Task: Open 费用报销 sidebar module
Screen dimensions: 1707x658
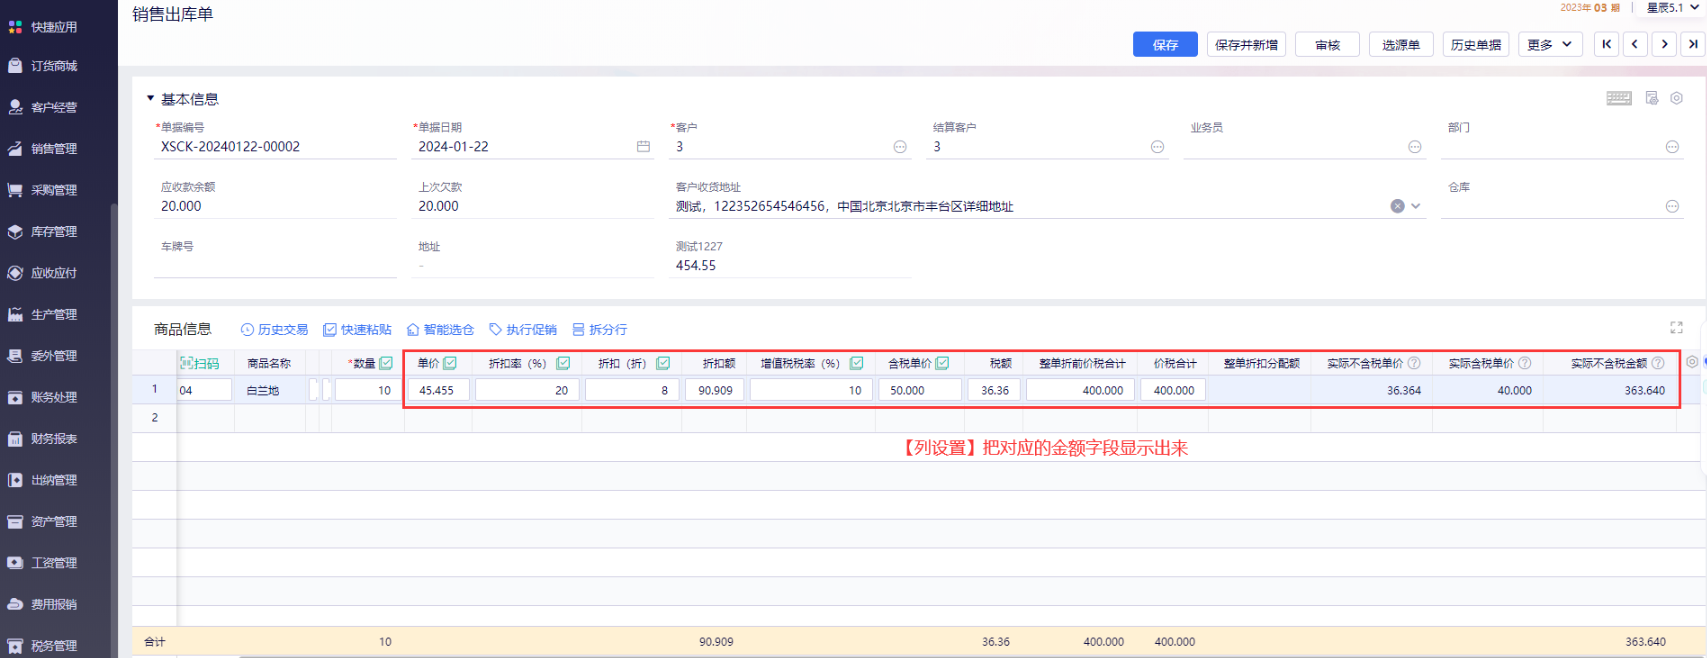Action: point(43,605)
